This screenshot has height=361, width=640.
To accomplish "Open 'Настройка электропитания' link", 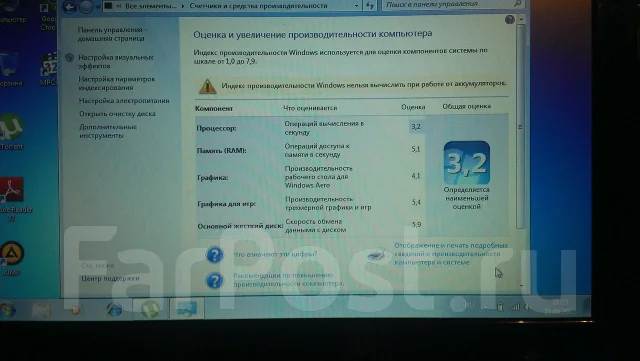I will coord(124,100).
